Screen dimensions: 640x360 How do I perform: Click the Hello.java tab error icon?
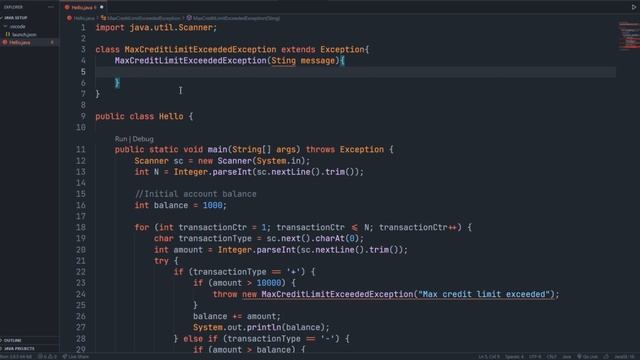(x=67, y=7)
